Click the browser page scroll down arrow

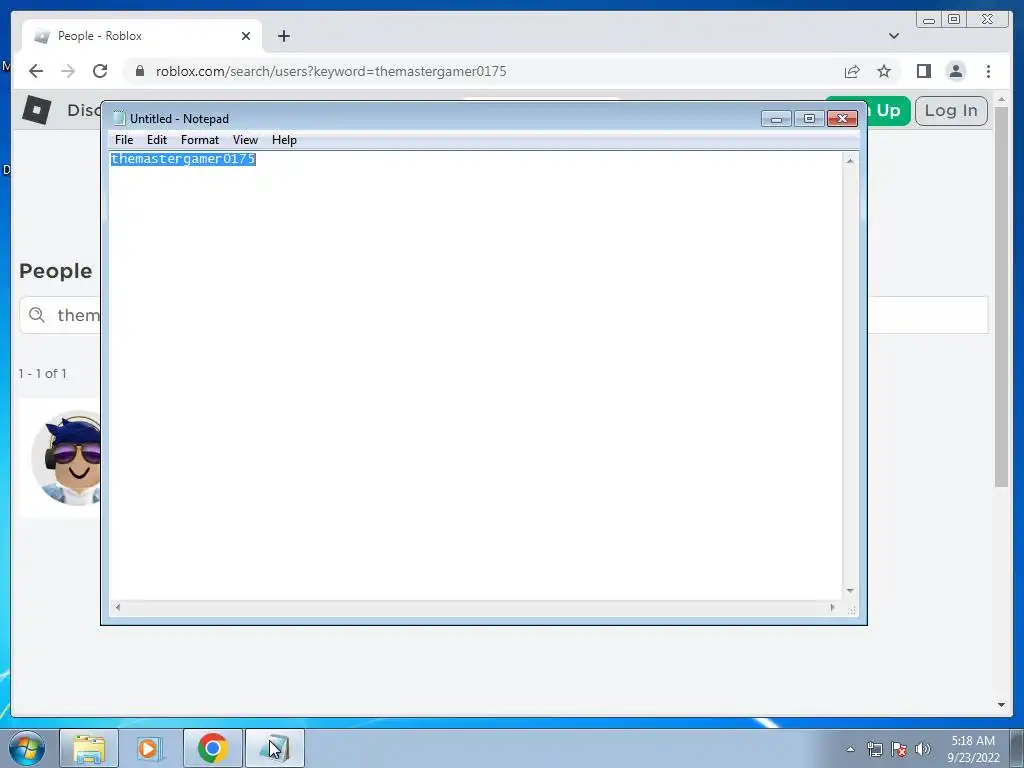click(x=1001, y=705)
